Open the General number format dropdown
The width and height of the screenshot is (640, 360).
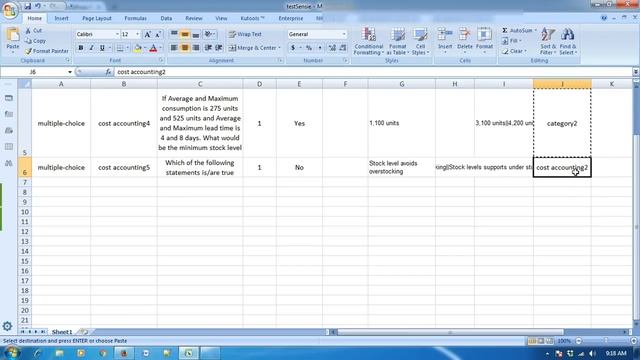click(x=344, y=34)
